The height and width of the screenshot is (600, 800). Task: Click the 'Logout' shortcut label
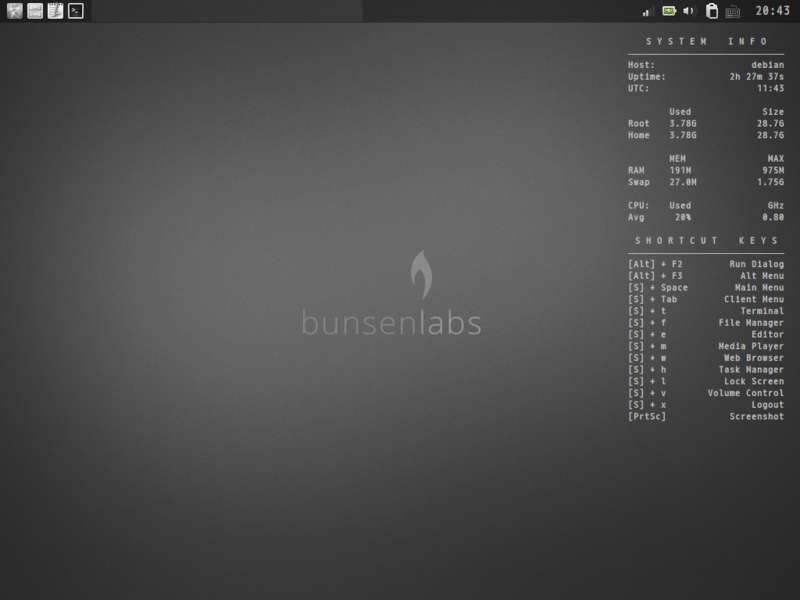[767, 405]
